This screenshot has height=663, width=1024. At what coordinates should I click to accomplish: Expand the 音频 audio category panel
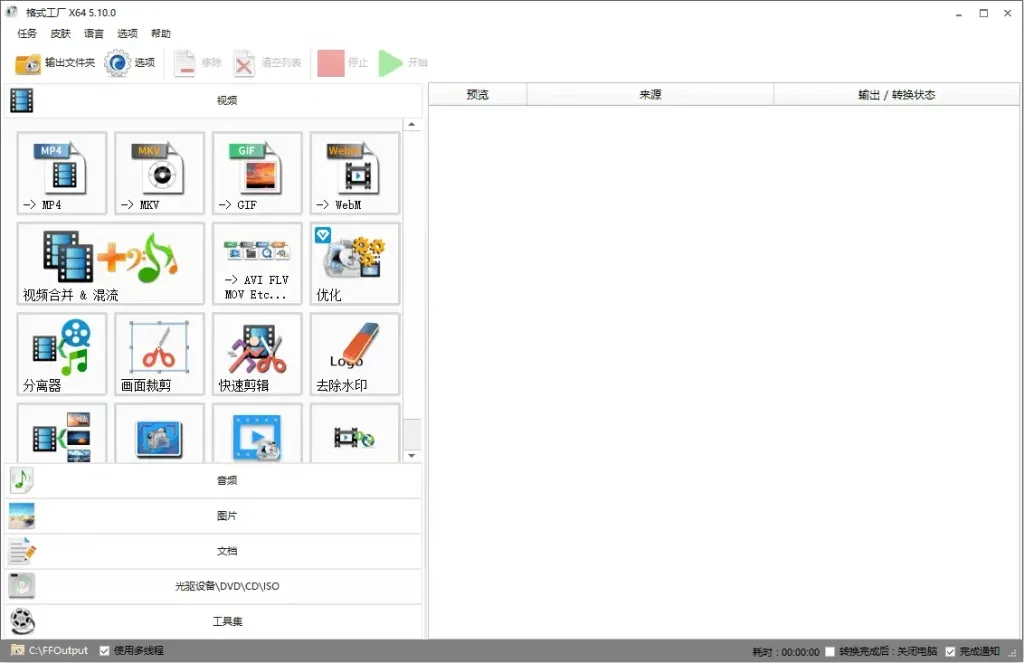pos(225,480)
